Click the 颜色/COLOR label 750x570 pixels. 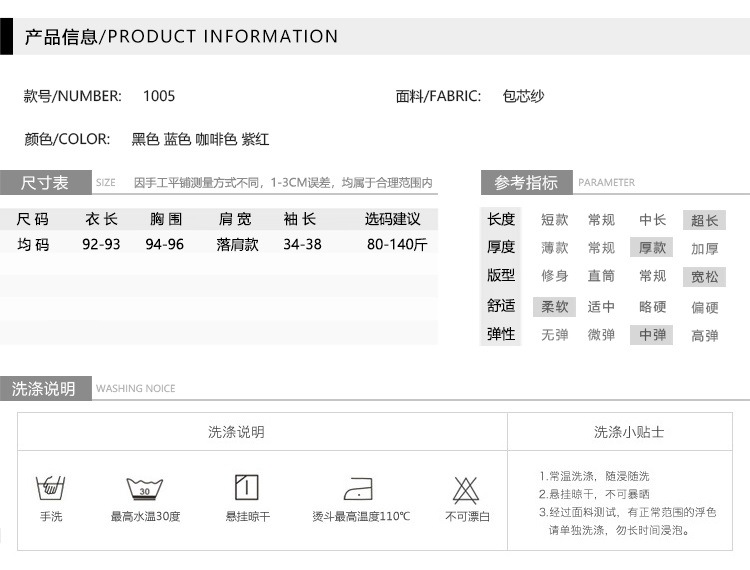click(x=67, y=139)
